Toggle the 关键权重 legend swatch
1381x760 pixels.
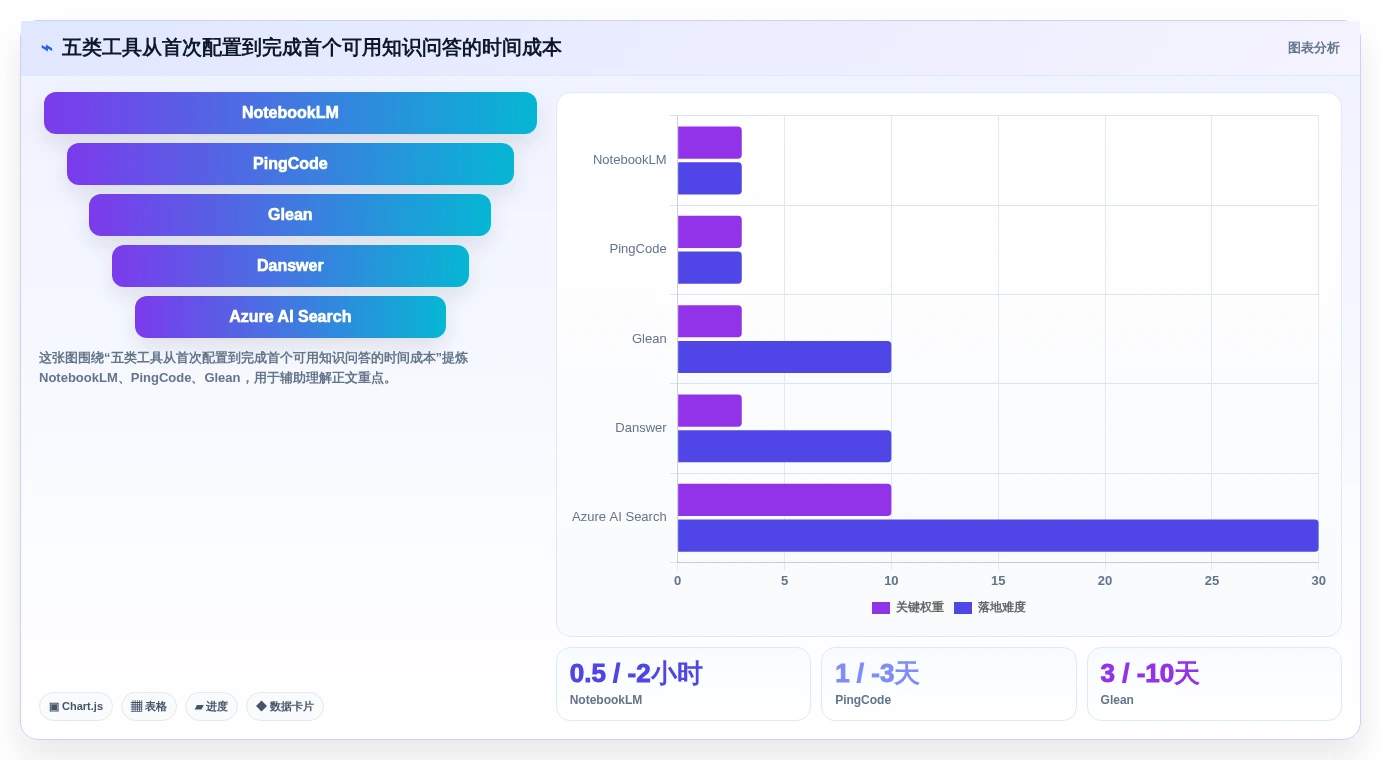click(881, 608)
